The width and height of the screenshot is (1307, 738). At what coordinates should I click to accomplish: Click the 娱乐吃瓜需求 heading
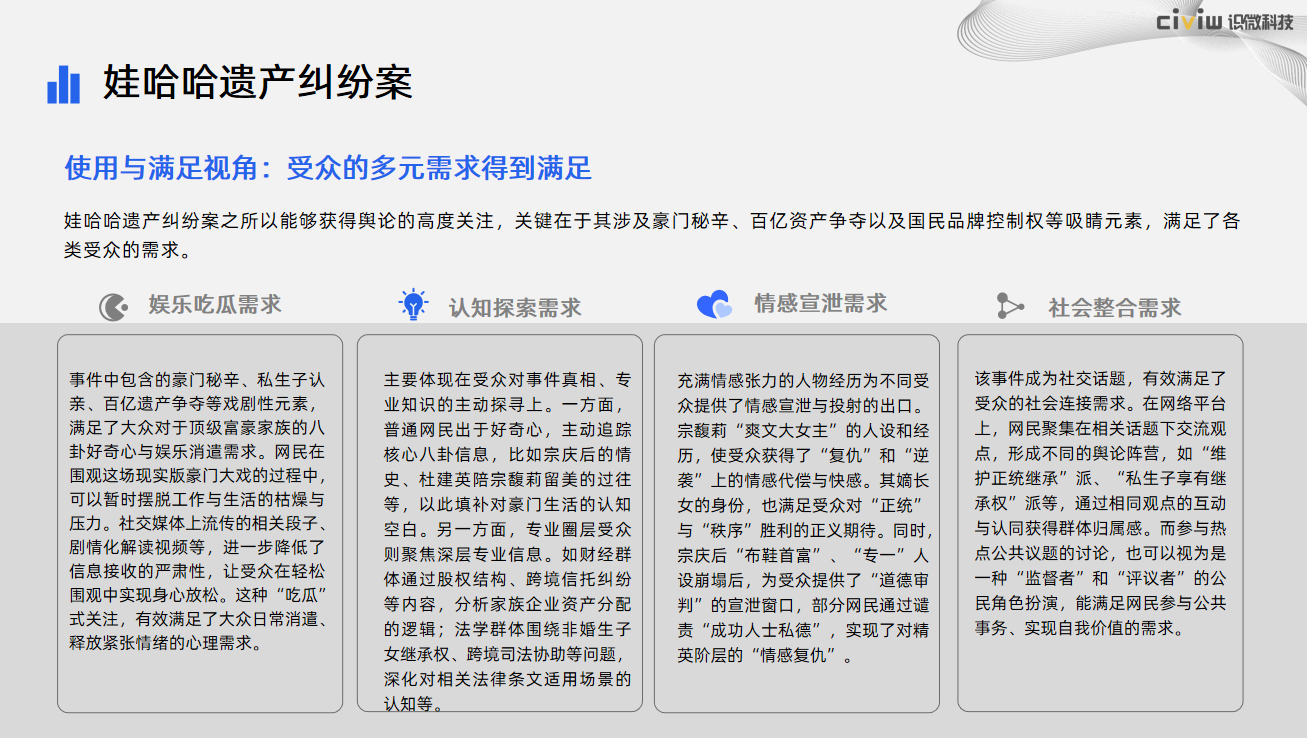[x=215, y=305]
